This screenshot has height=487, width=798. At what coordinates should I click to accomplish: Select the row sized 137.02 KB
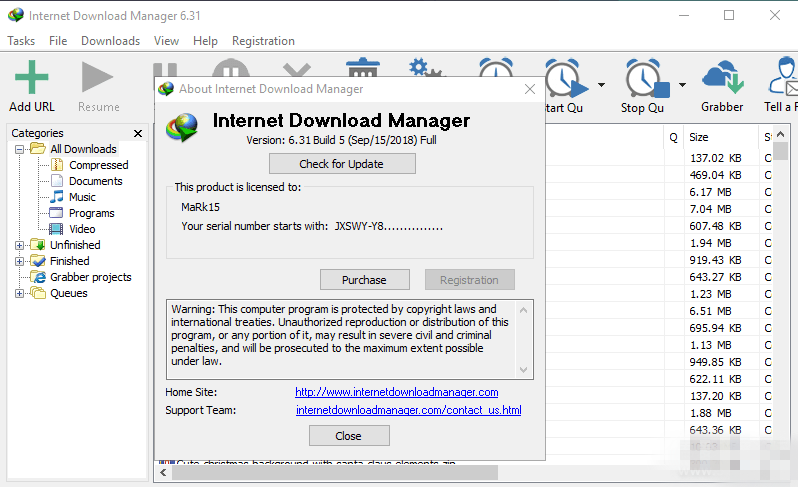coord(715,158)
